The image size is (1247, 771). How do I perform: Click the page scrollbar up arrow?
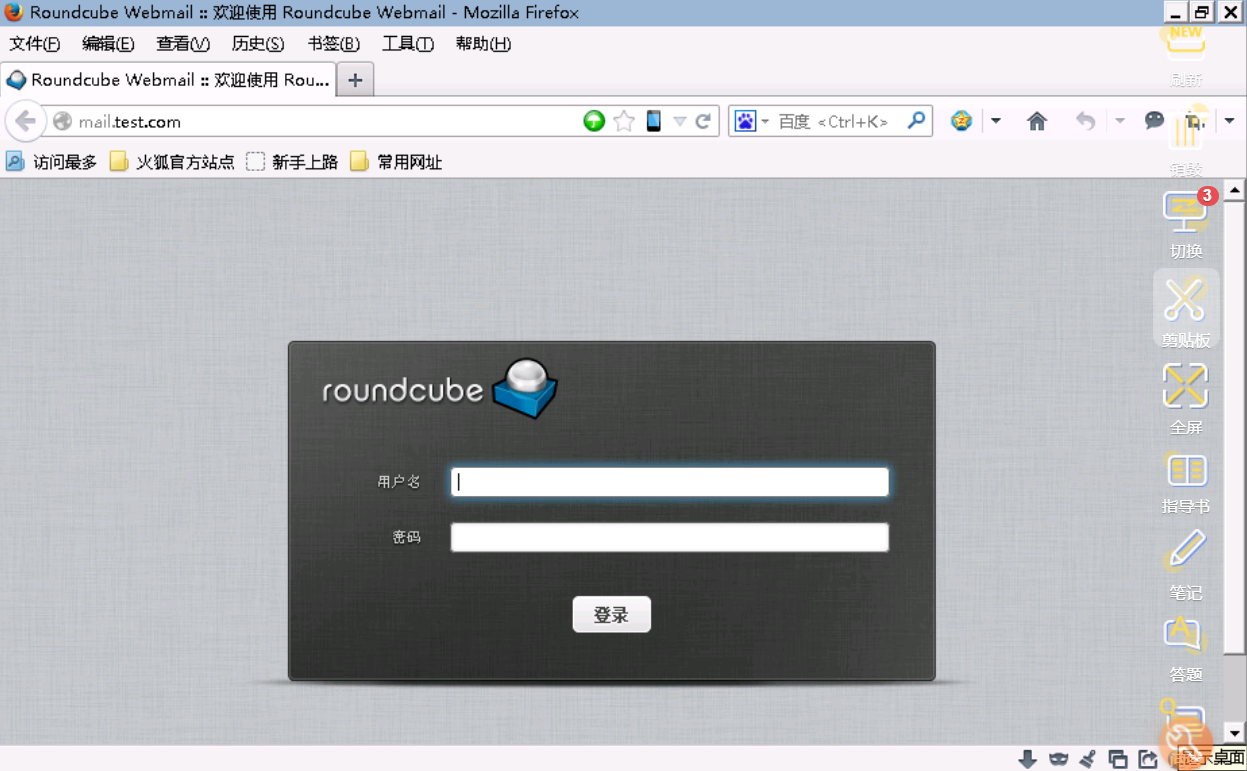tap(1236, 190)
